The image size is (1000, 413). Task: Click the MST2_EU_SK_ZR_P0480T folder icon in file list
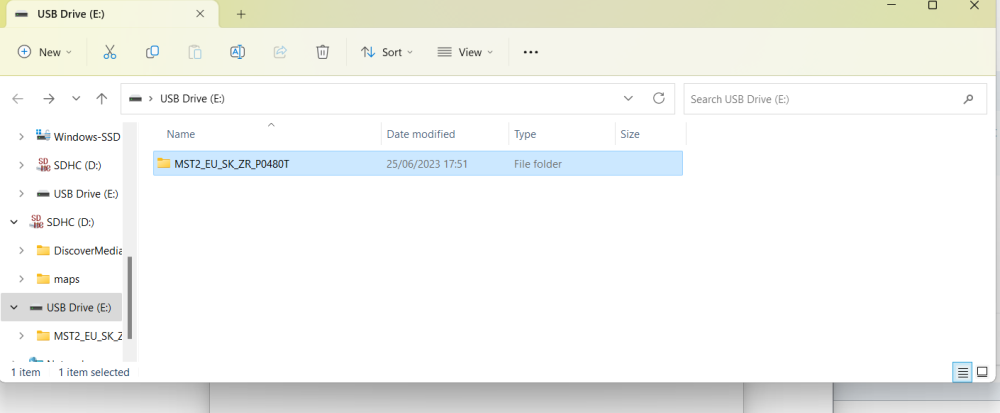tap(164, 163)
